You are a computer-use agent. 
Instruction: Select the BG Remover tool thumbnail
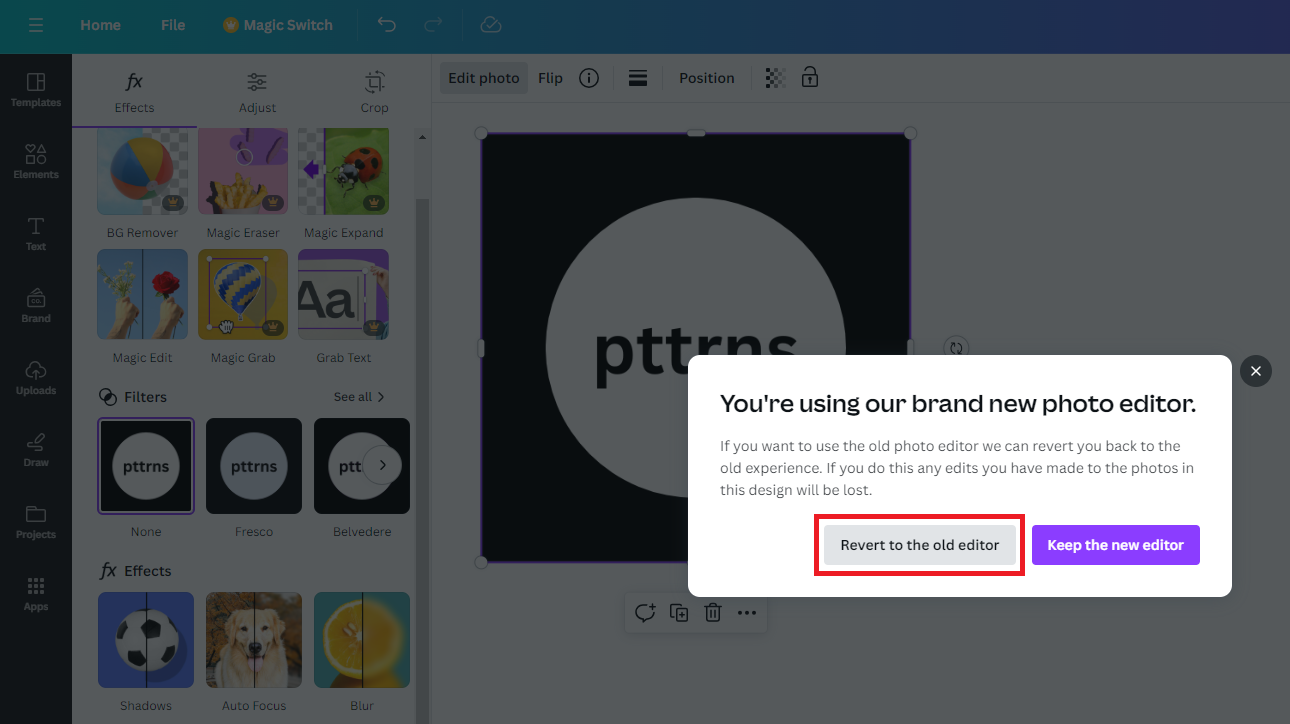coord(142,170)
